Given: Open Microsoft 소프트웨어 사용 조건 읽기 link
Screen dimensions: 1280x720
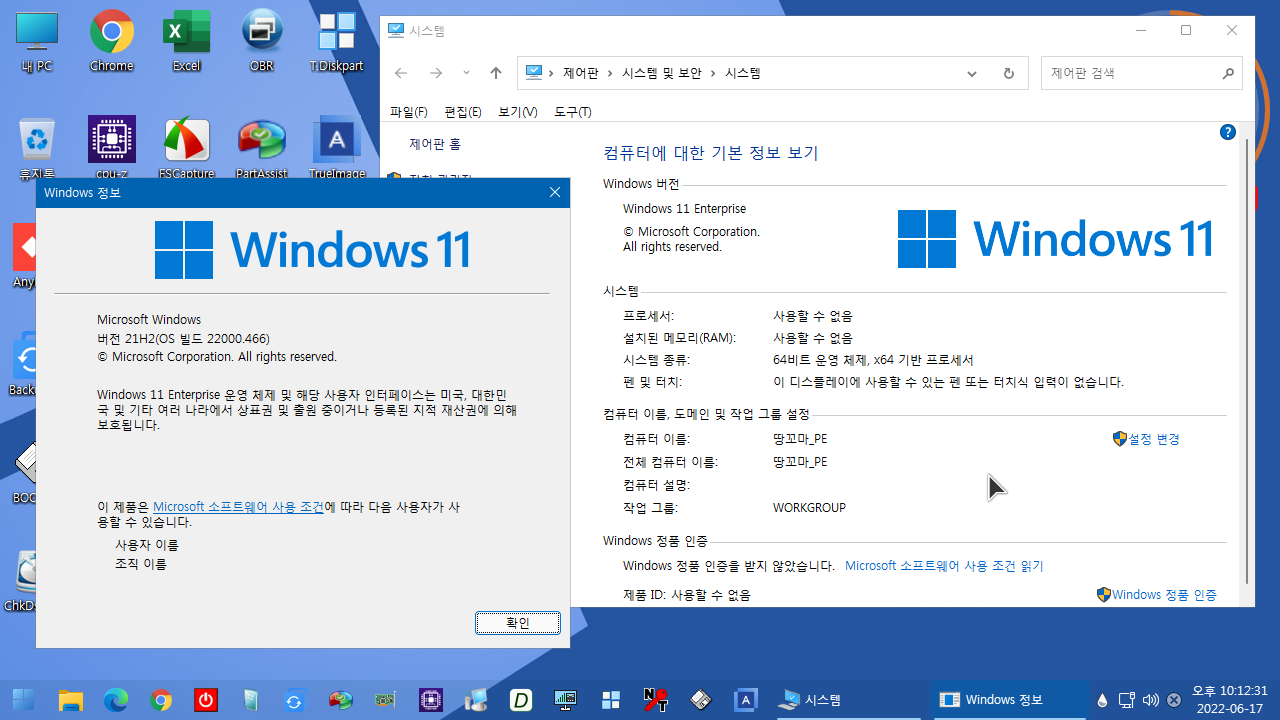Looking at the screenshot, I should [944, 566].
